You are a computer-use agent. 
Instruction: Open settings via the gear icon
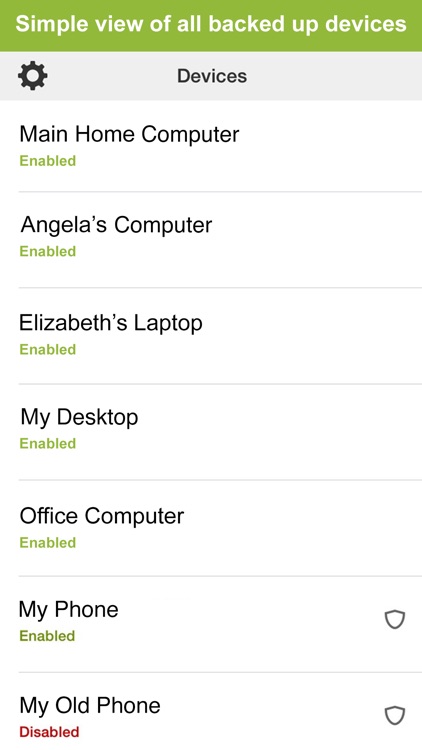[33, 76]
